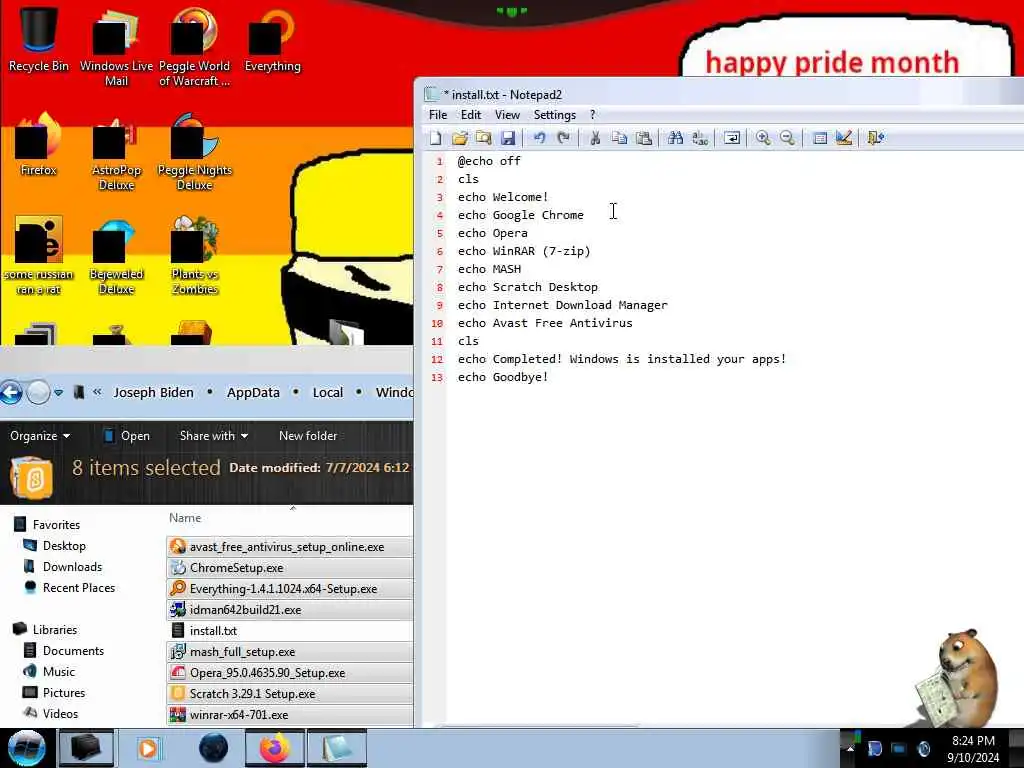
Task: Open the syntax scheme selection icon
Action: point(820,138)
